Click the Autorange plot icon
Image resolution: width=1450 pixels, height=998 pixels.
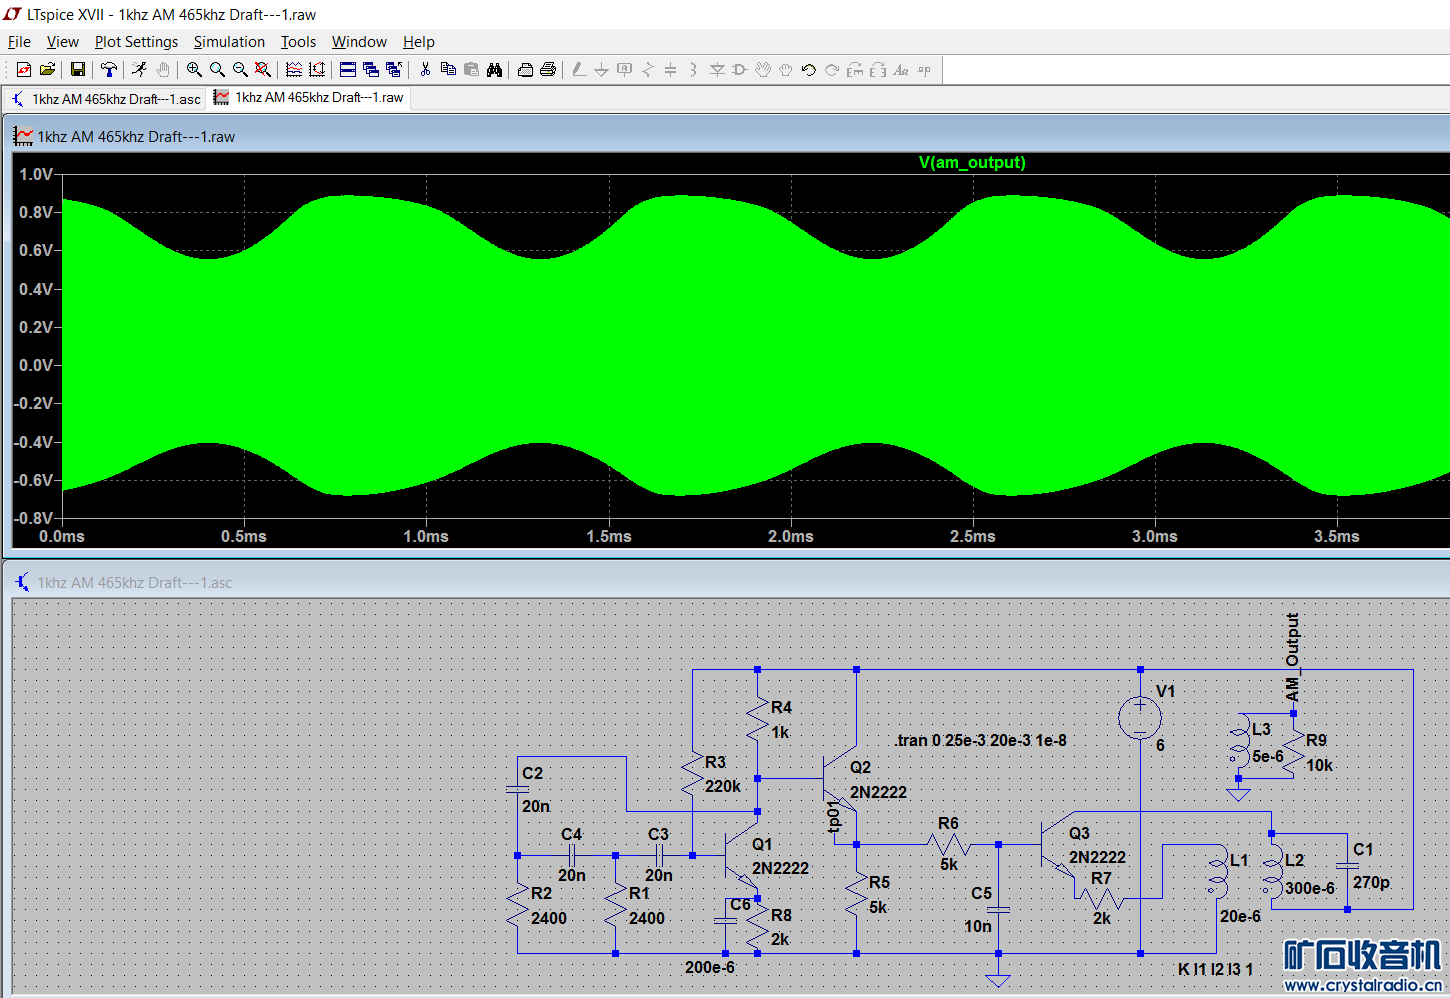point(294,70)
